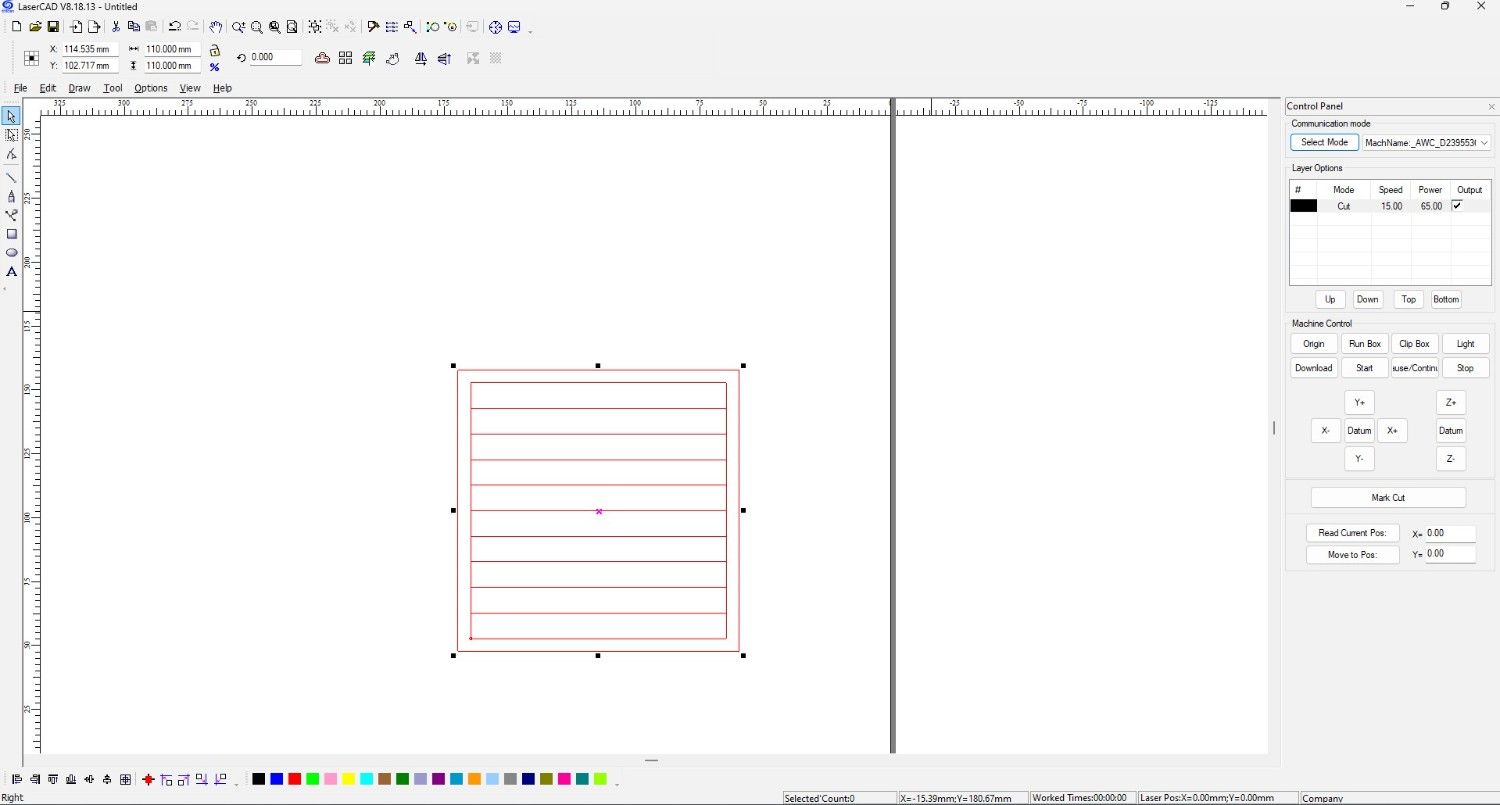Click the Export file icon

point(94,27)
